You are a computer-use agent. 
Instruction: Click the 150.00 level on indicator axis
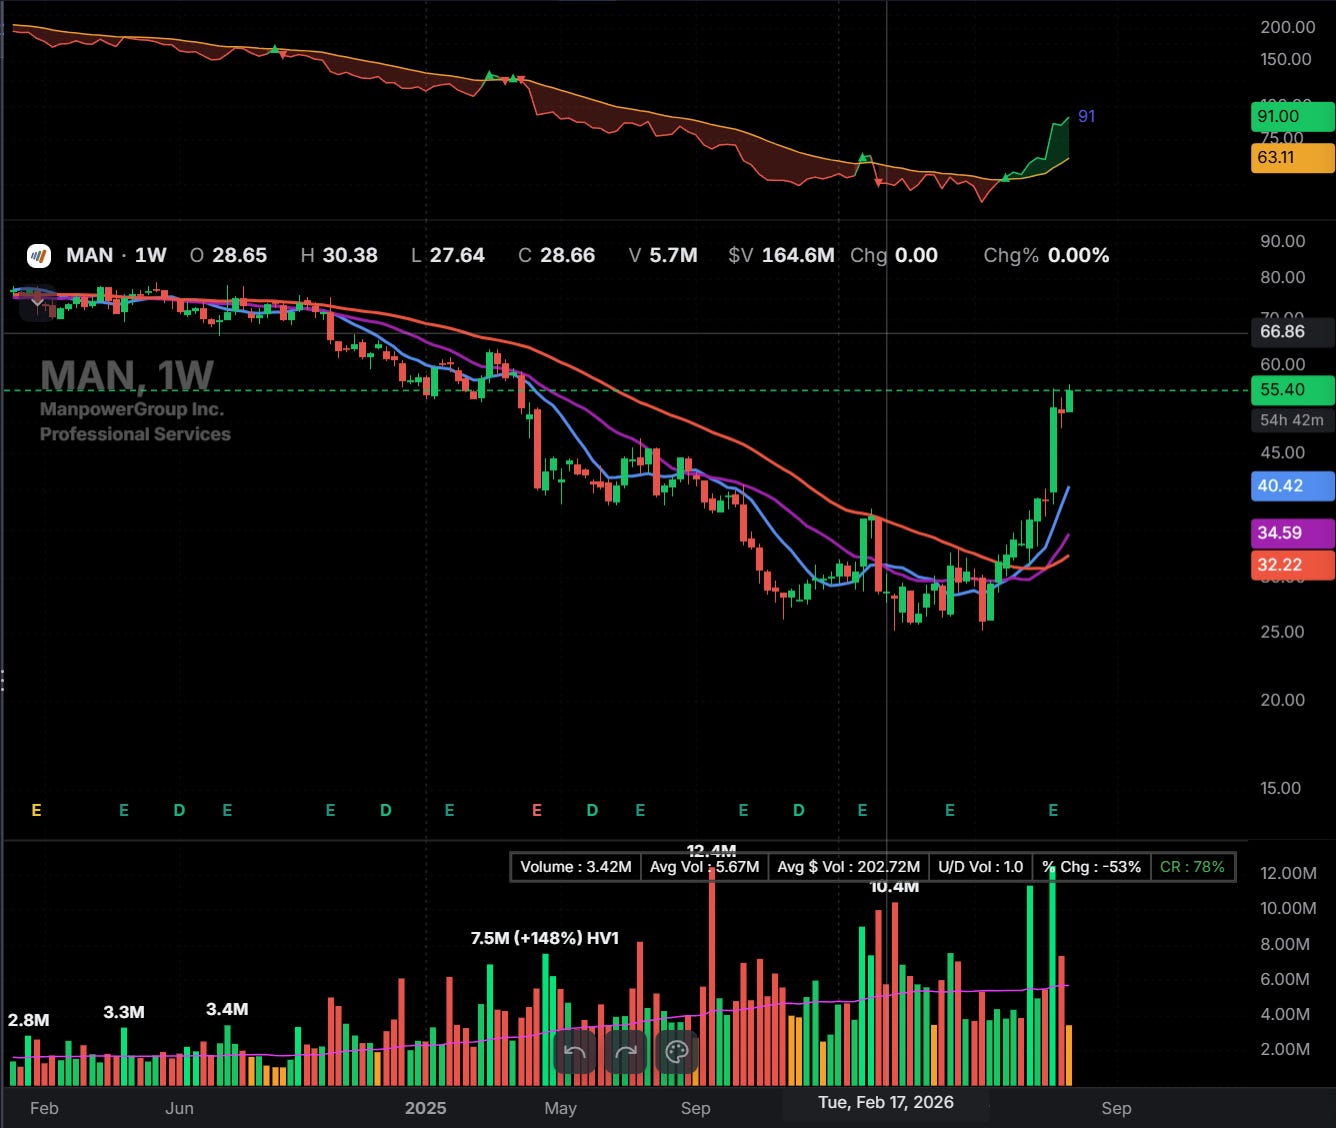pos(1286,59)
